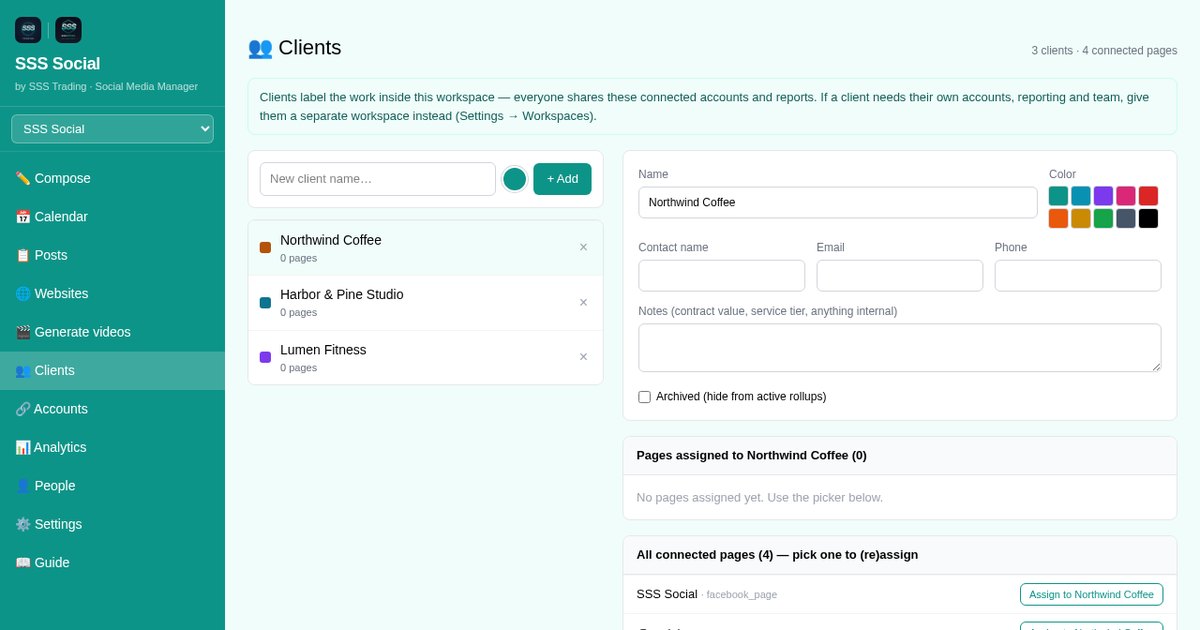The height and width of the screenshot is (630, 1200).
Task: Toggle the Archived checkbox
Action: tap(645, 397)
